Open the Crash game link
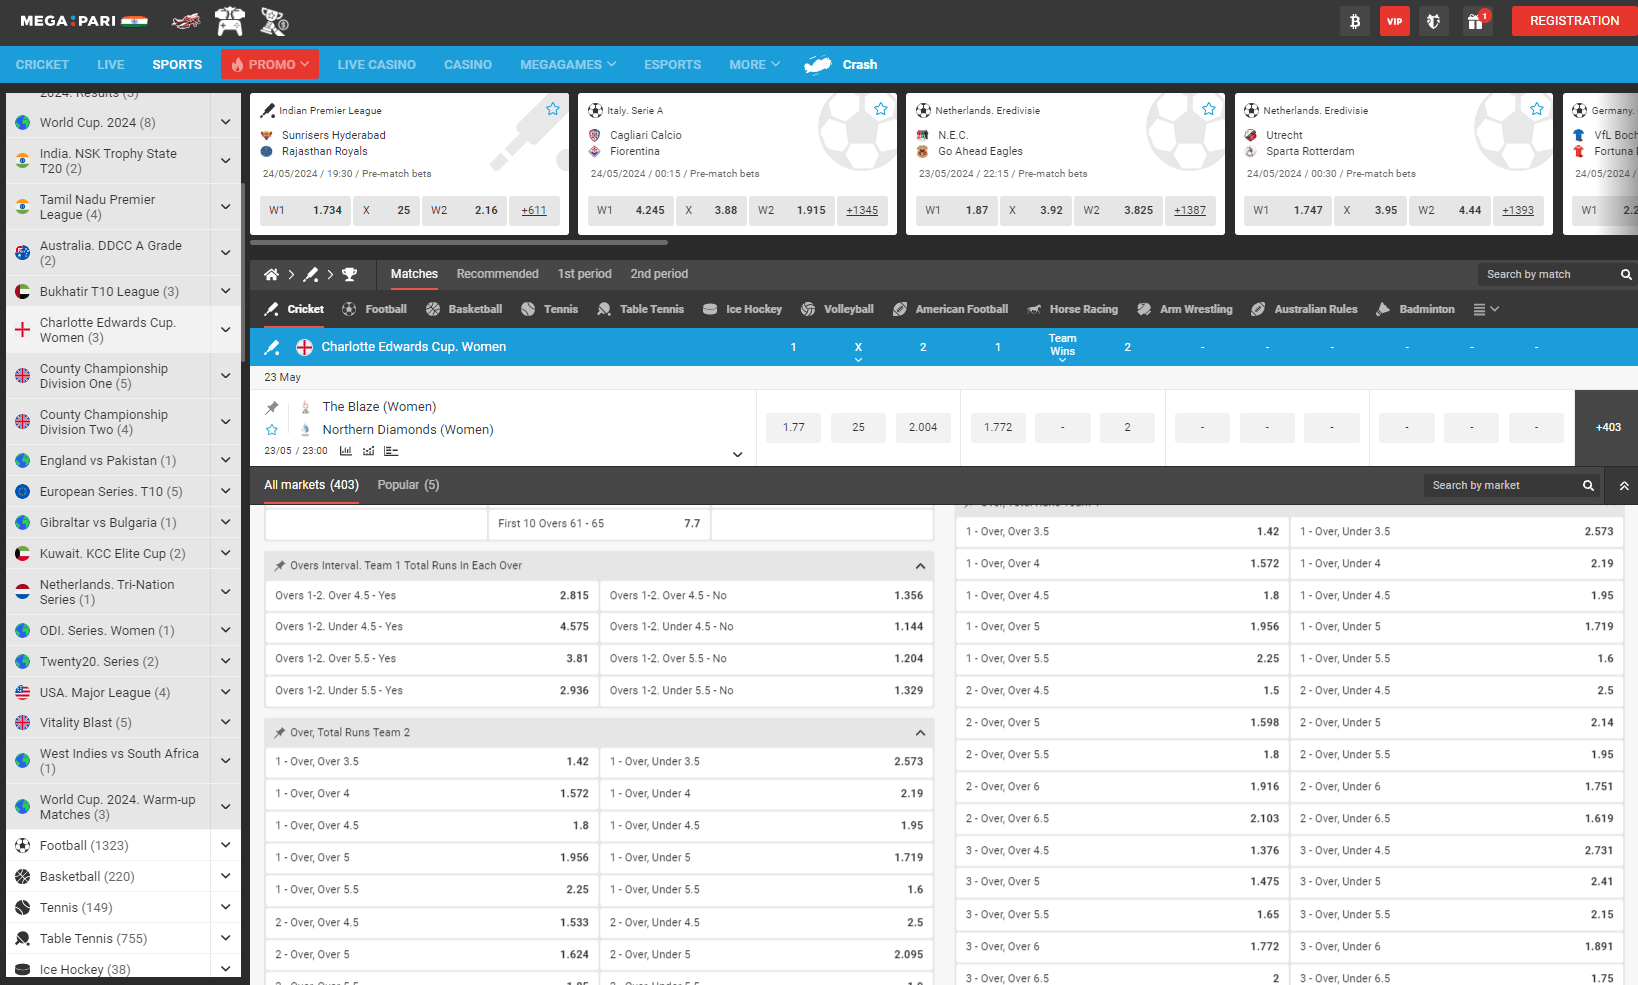 (x=841, y=64)
